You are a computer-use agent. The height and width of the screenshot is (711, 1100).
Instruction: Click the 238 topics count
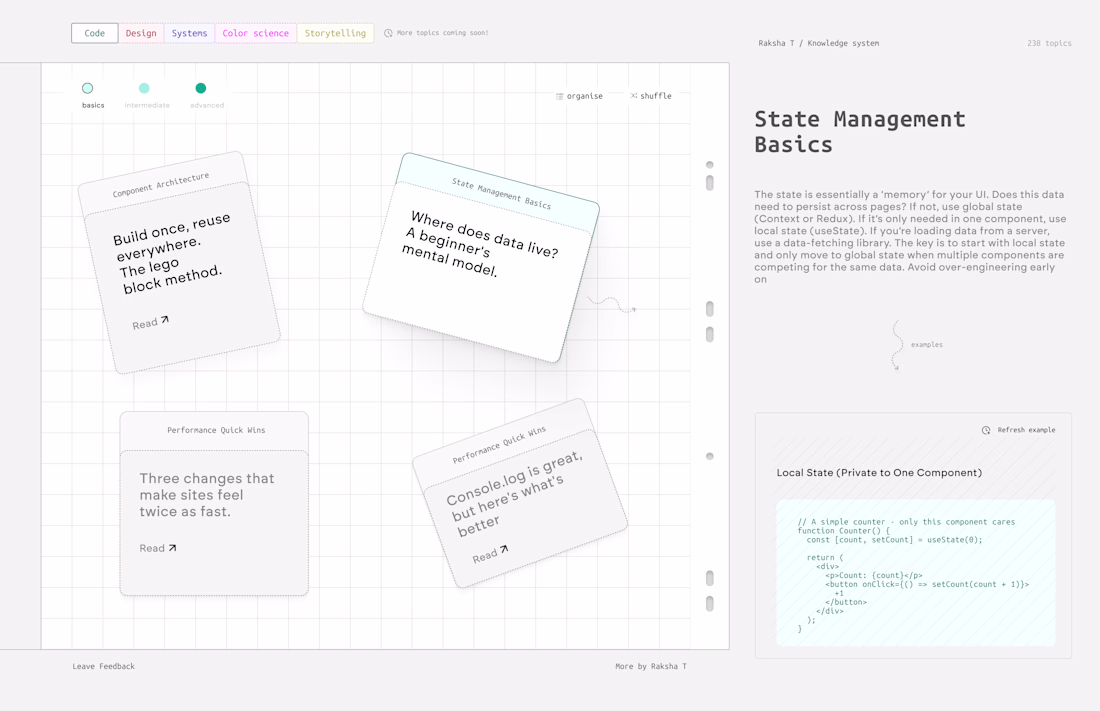[x=1049, y=43]
